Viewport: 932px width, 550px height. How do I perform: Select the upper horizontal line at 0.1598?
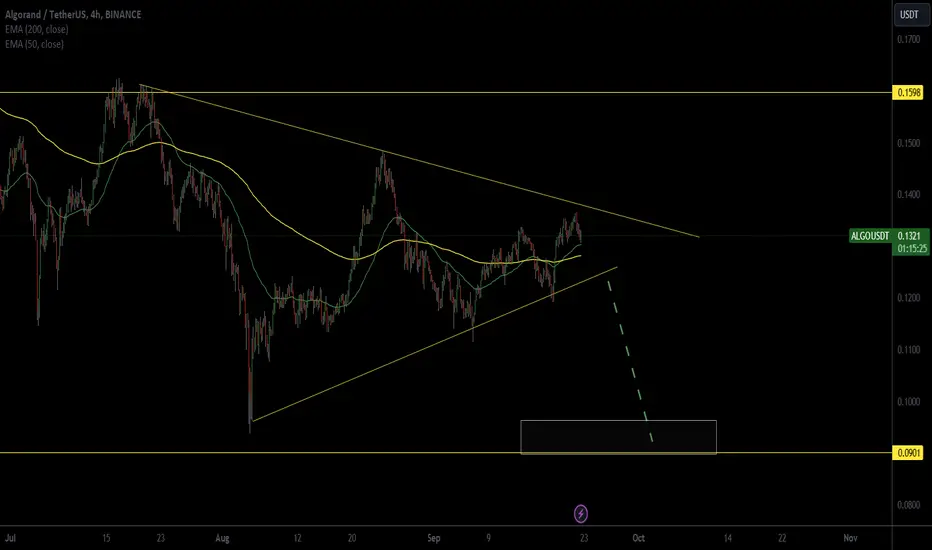[446, 92]
